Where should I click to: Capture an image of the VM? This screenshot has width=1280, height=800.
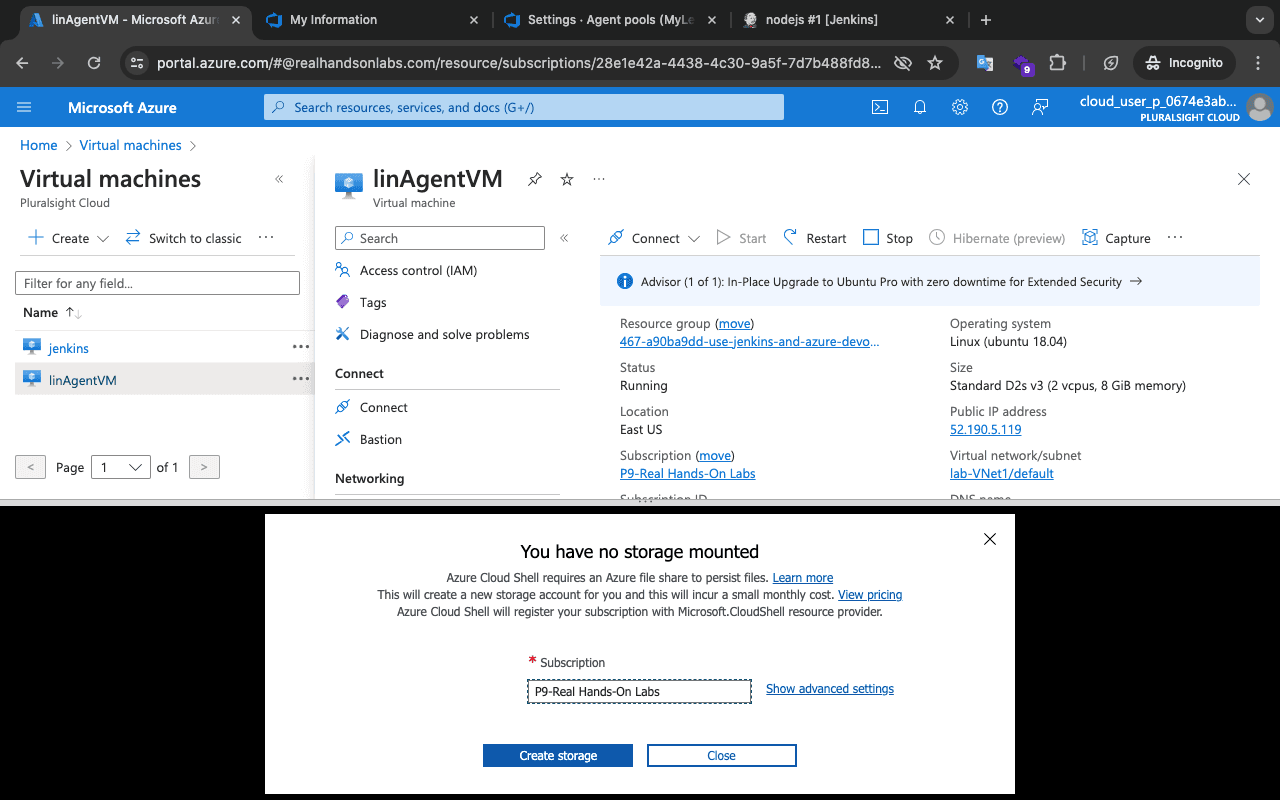[x=1116, y=238]
